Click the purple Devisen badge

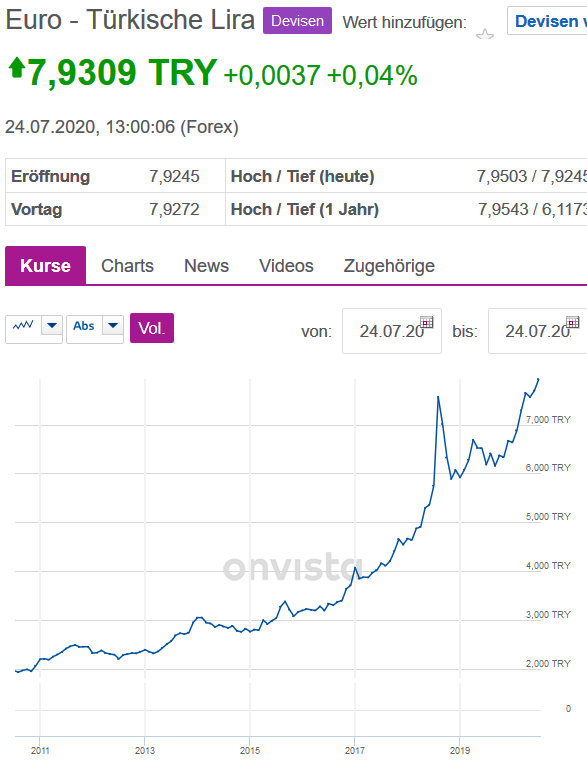point(297,21)
